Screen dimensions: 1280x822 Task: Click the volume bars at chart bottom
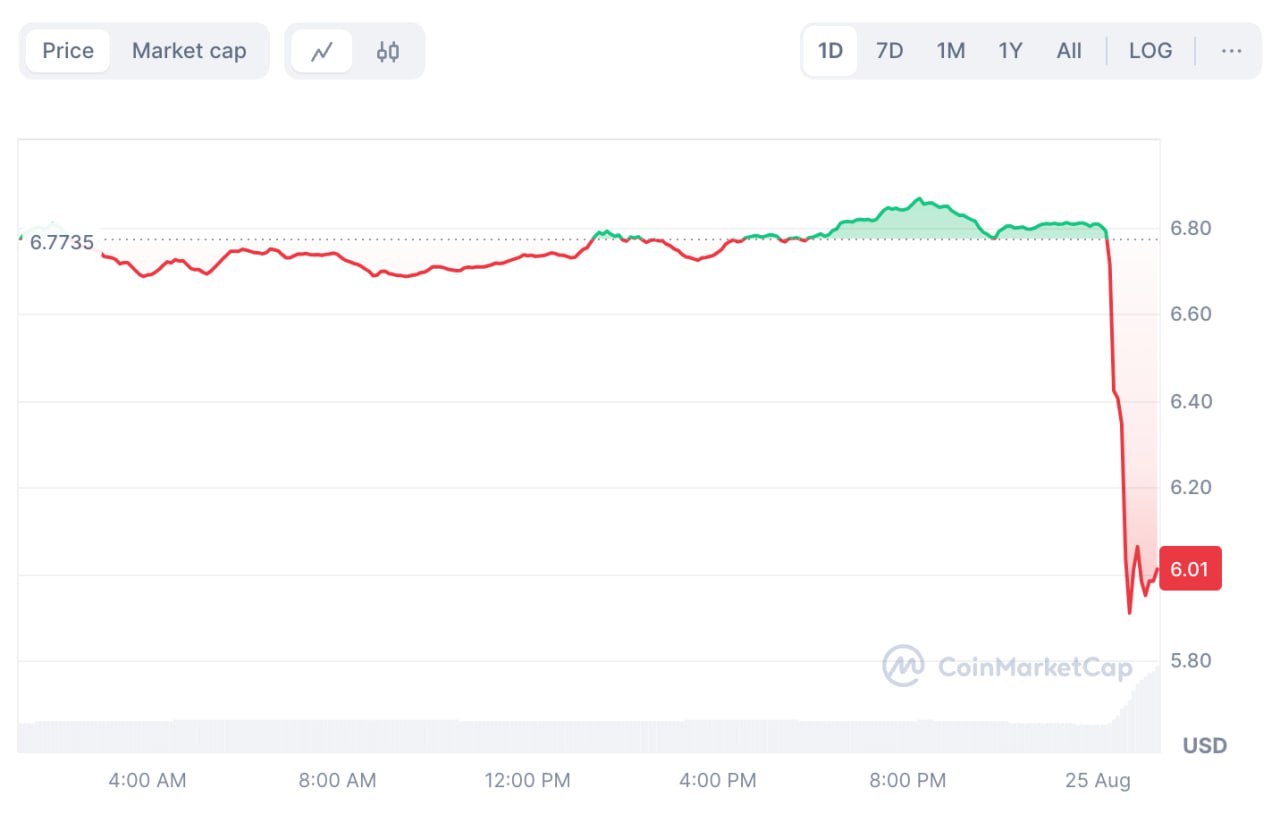(600, 737)
